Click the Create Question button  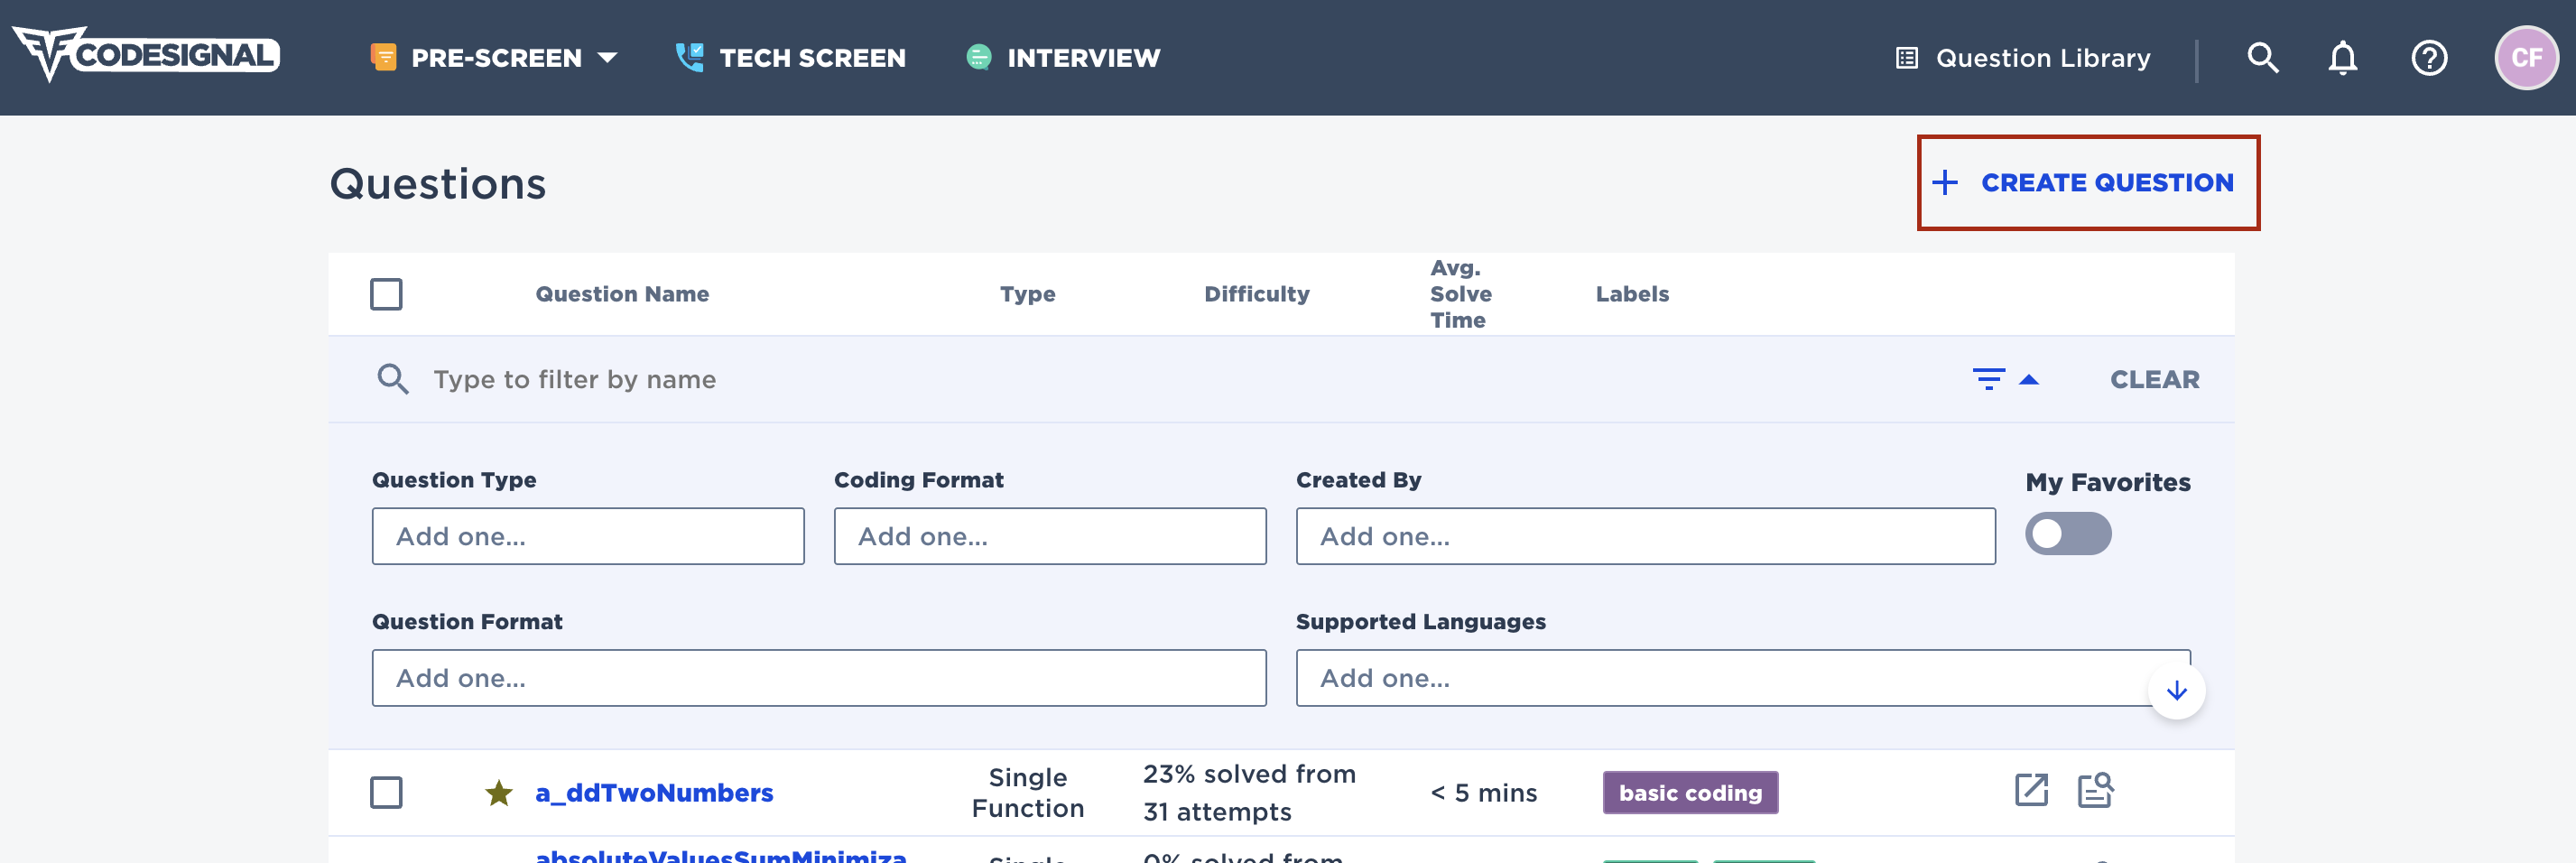[x=2088, y=183]
